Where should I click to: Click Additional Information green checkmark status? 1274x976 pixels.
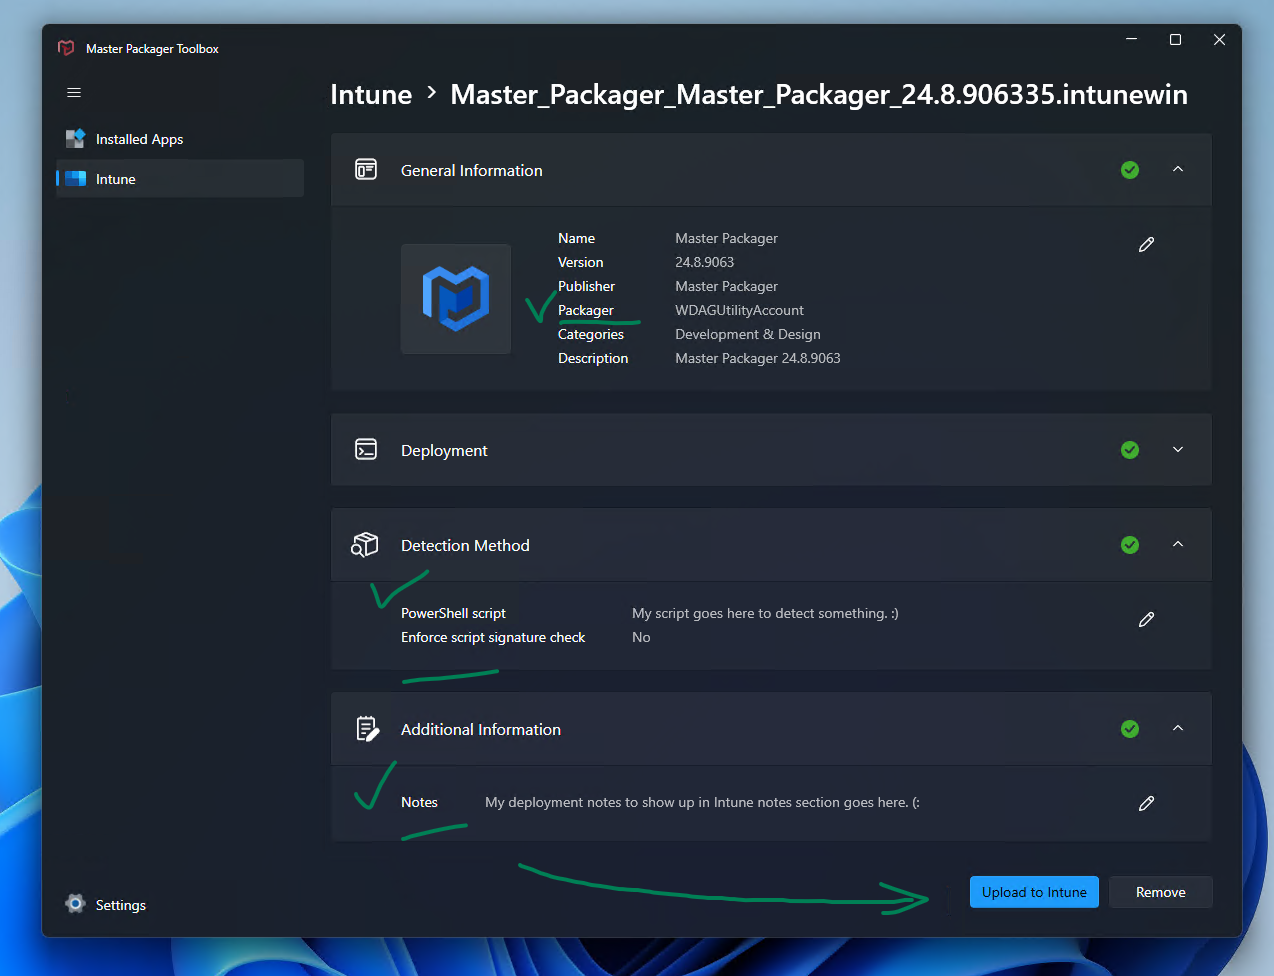(x=1130, y=729)
